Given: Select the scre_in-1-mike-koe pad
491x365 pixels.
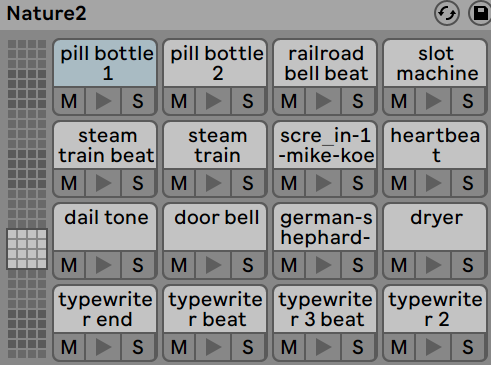Looking at the screenshot, I should point(325,146).
